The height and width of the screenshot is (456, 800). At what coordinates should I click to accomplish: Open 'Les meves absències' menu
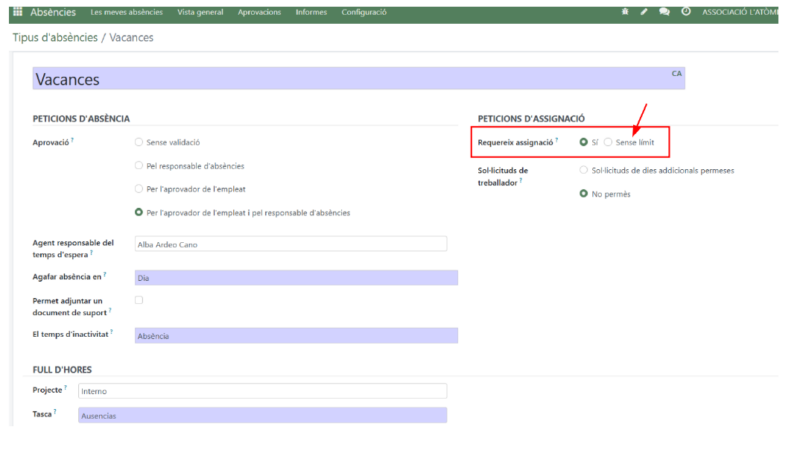[x=125, y=12]
